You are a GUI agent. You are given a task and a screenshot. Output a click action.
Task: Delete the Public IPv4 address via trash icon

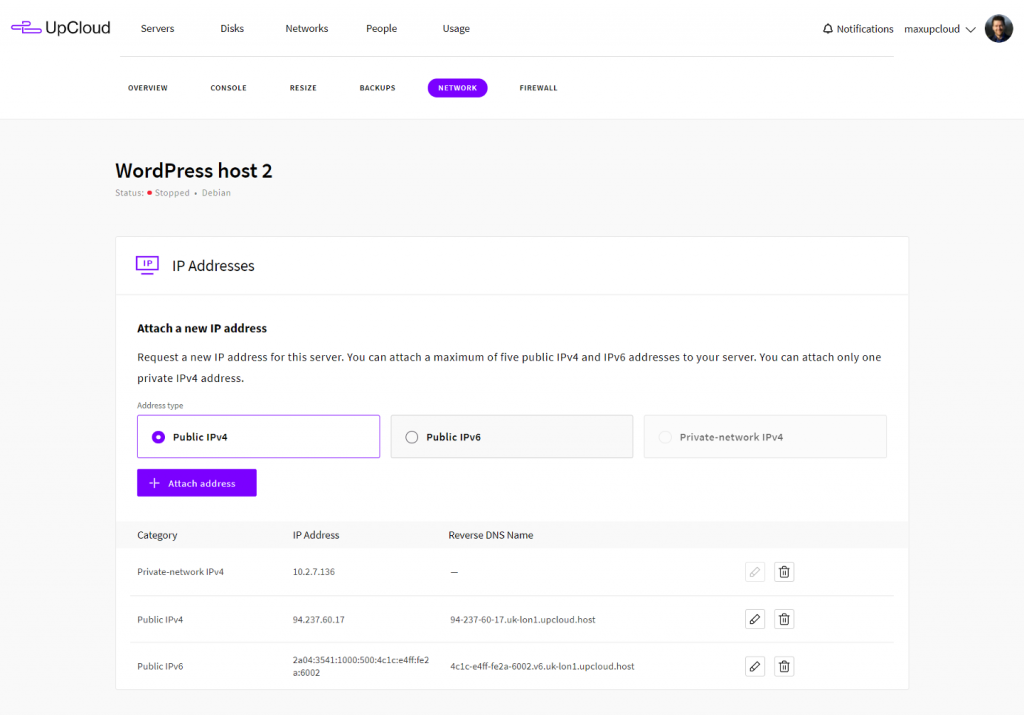[x=784, y=618]
